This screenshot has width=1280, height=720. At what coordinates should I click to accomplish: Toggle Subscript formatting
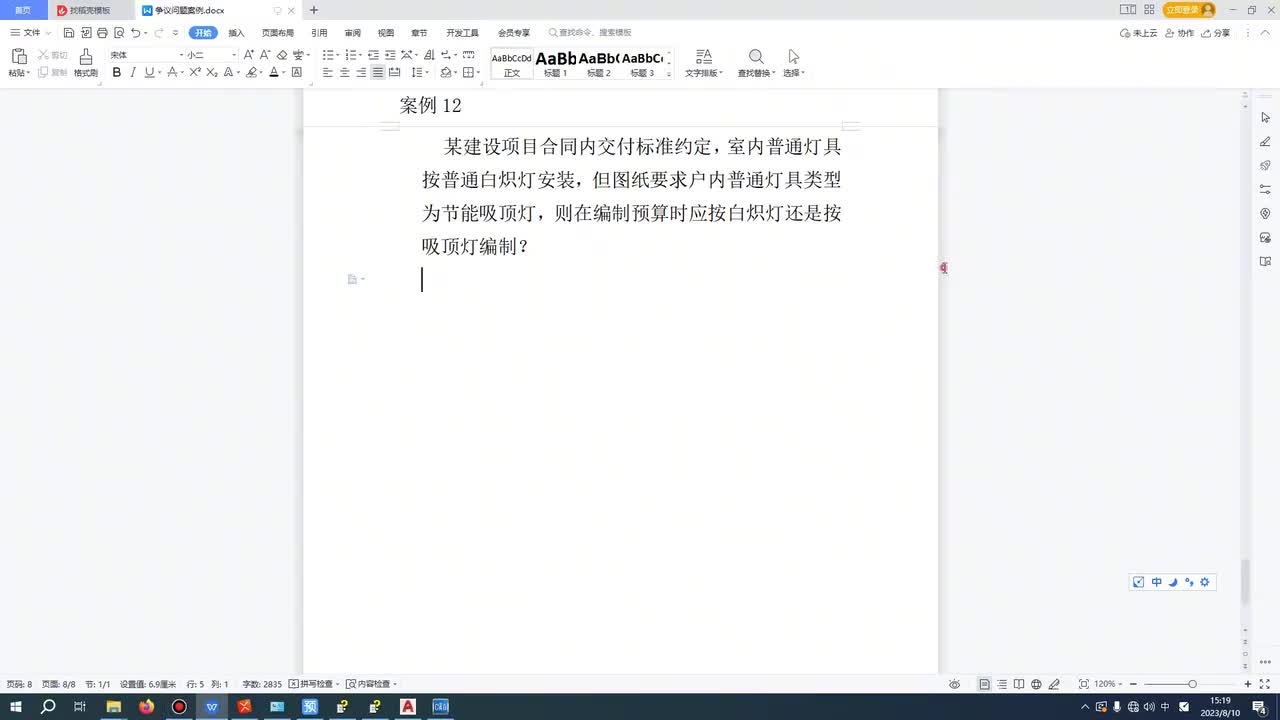coord(212,72)
